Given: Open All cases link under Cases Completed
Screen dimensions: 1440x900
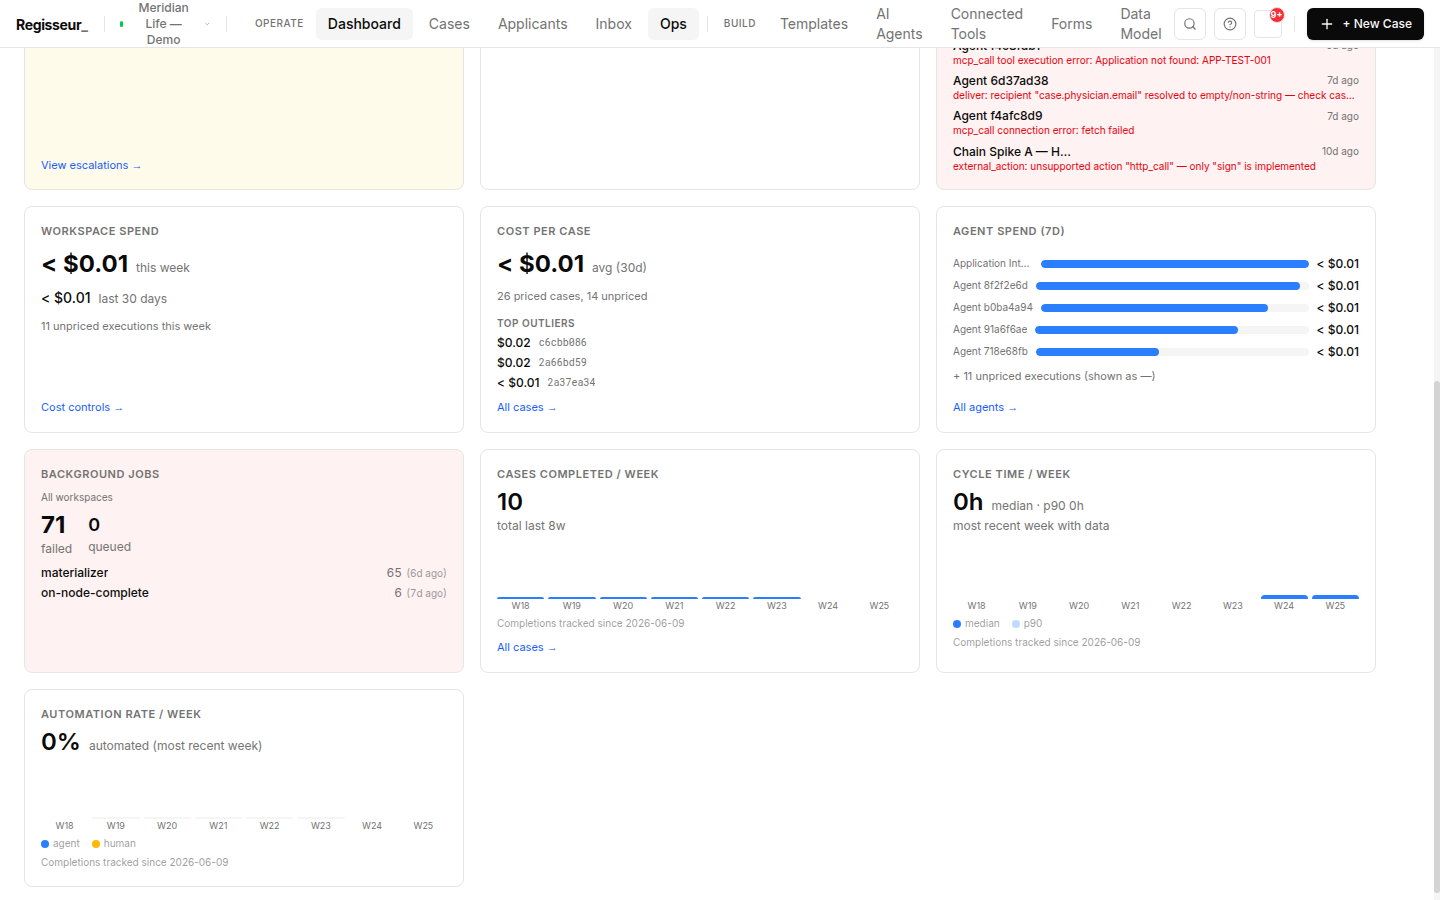Looking at the screenshot, I should [526, 648].
